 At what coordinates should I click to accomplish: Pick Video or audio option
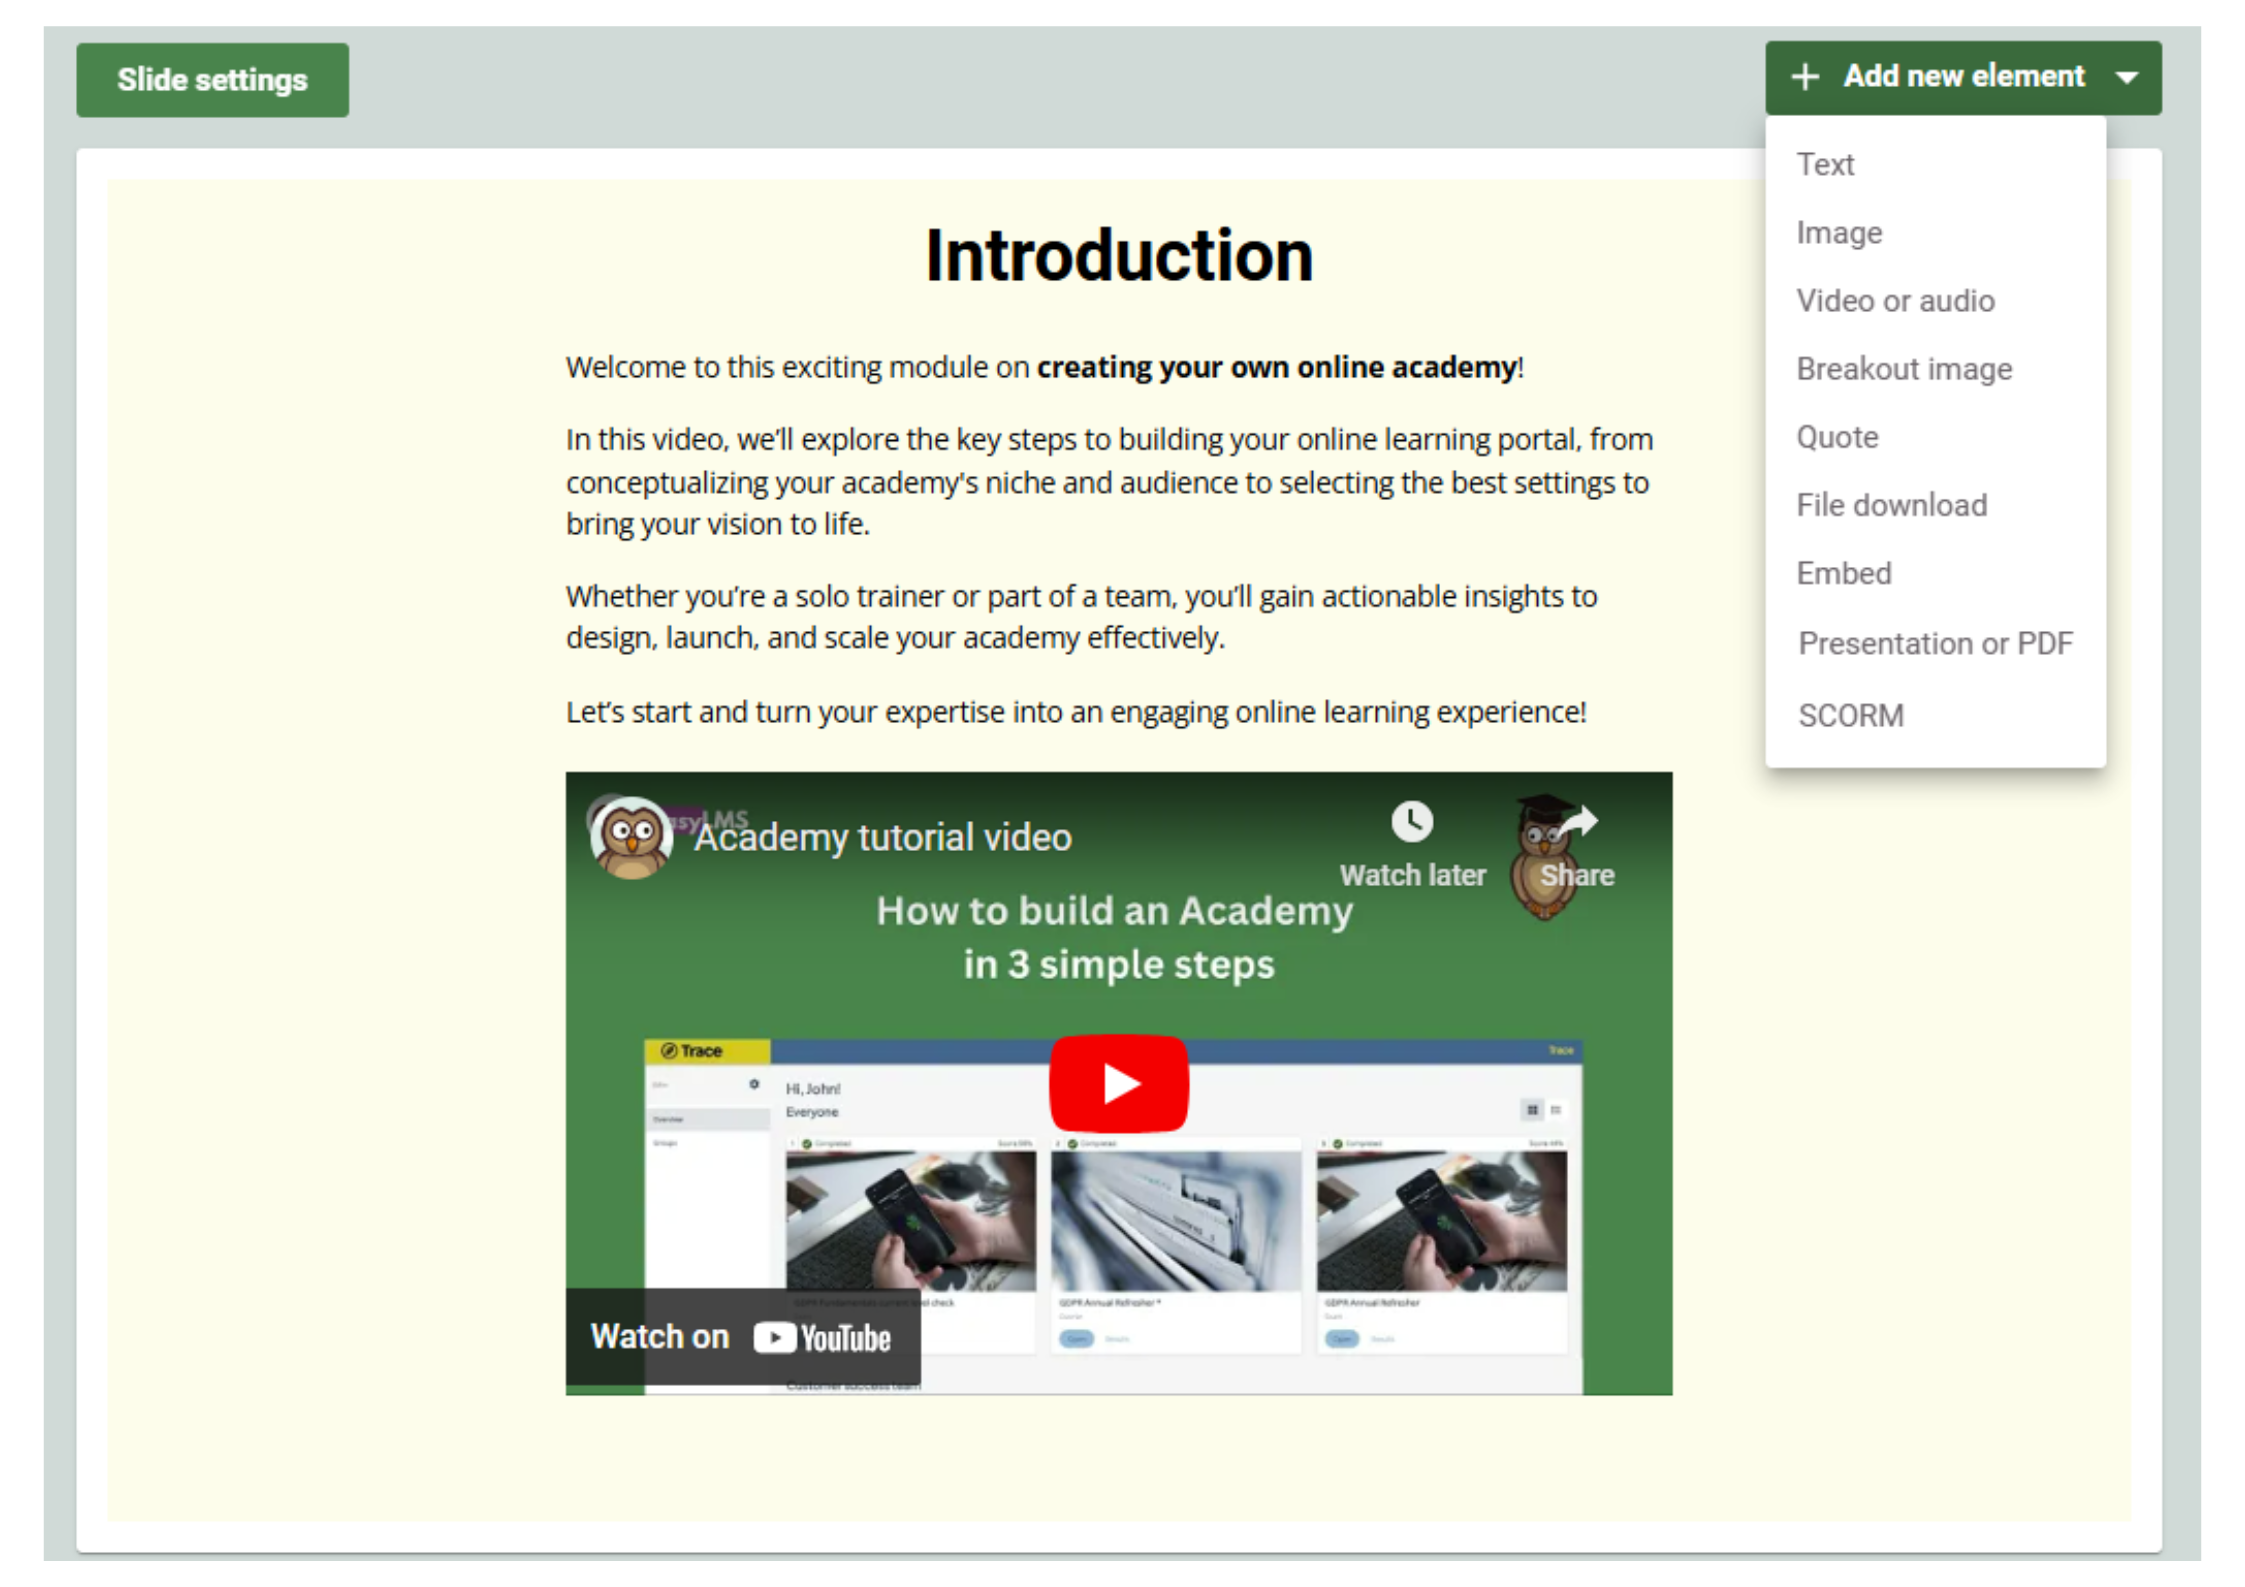coord(1896,300)
